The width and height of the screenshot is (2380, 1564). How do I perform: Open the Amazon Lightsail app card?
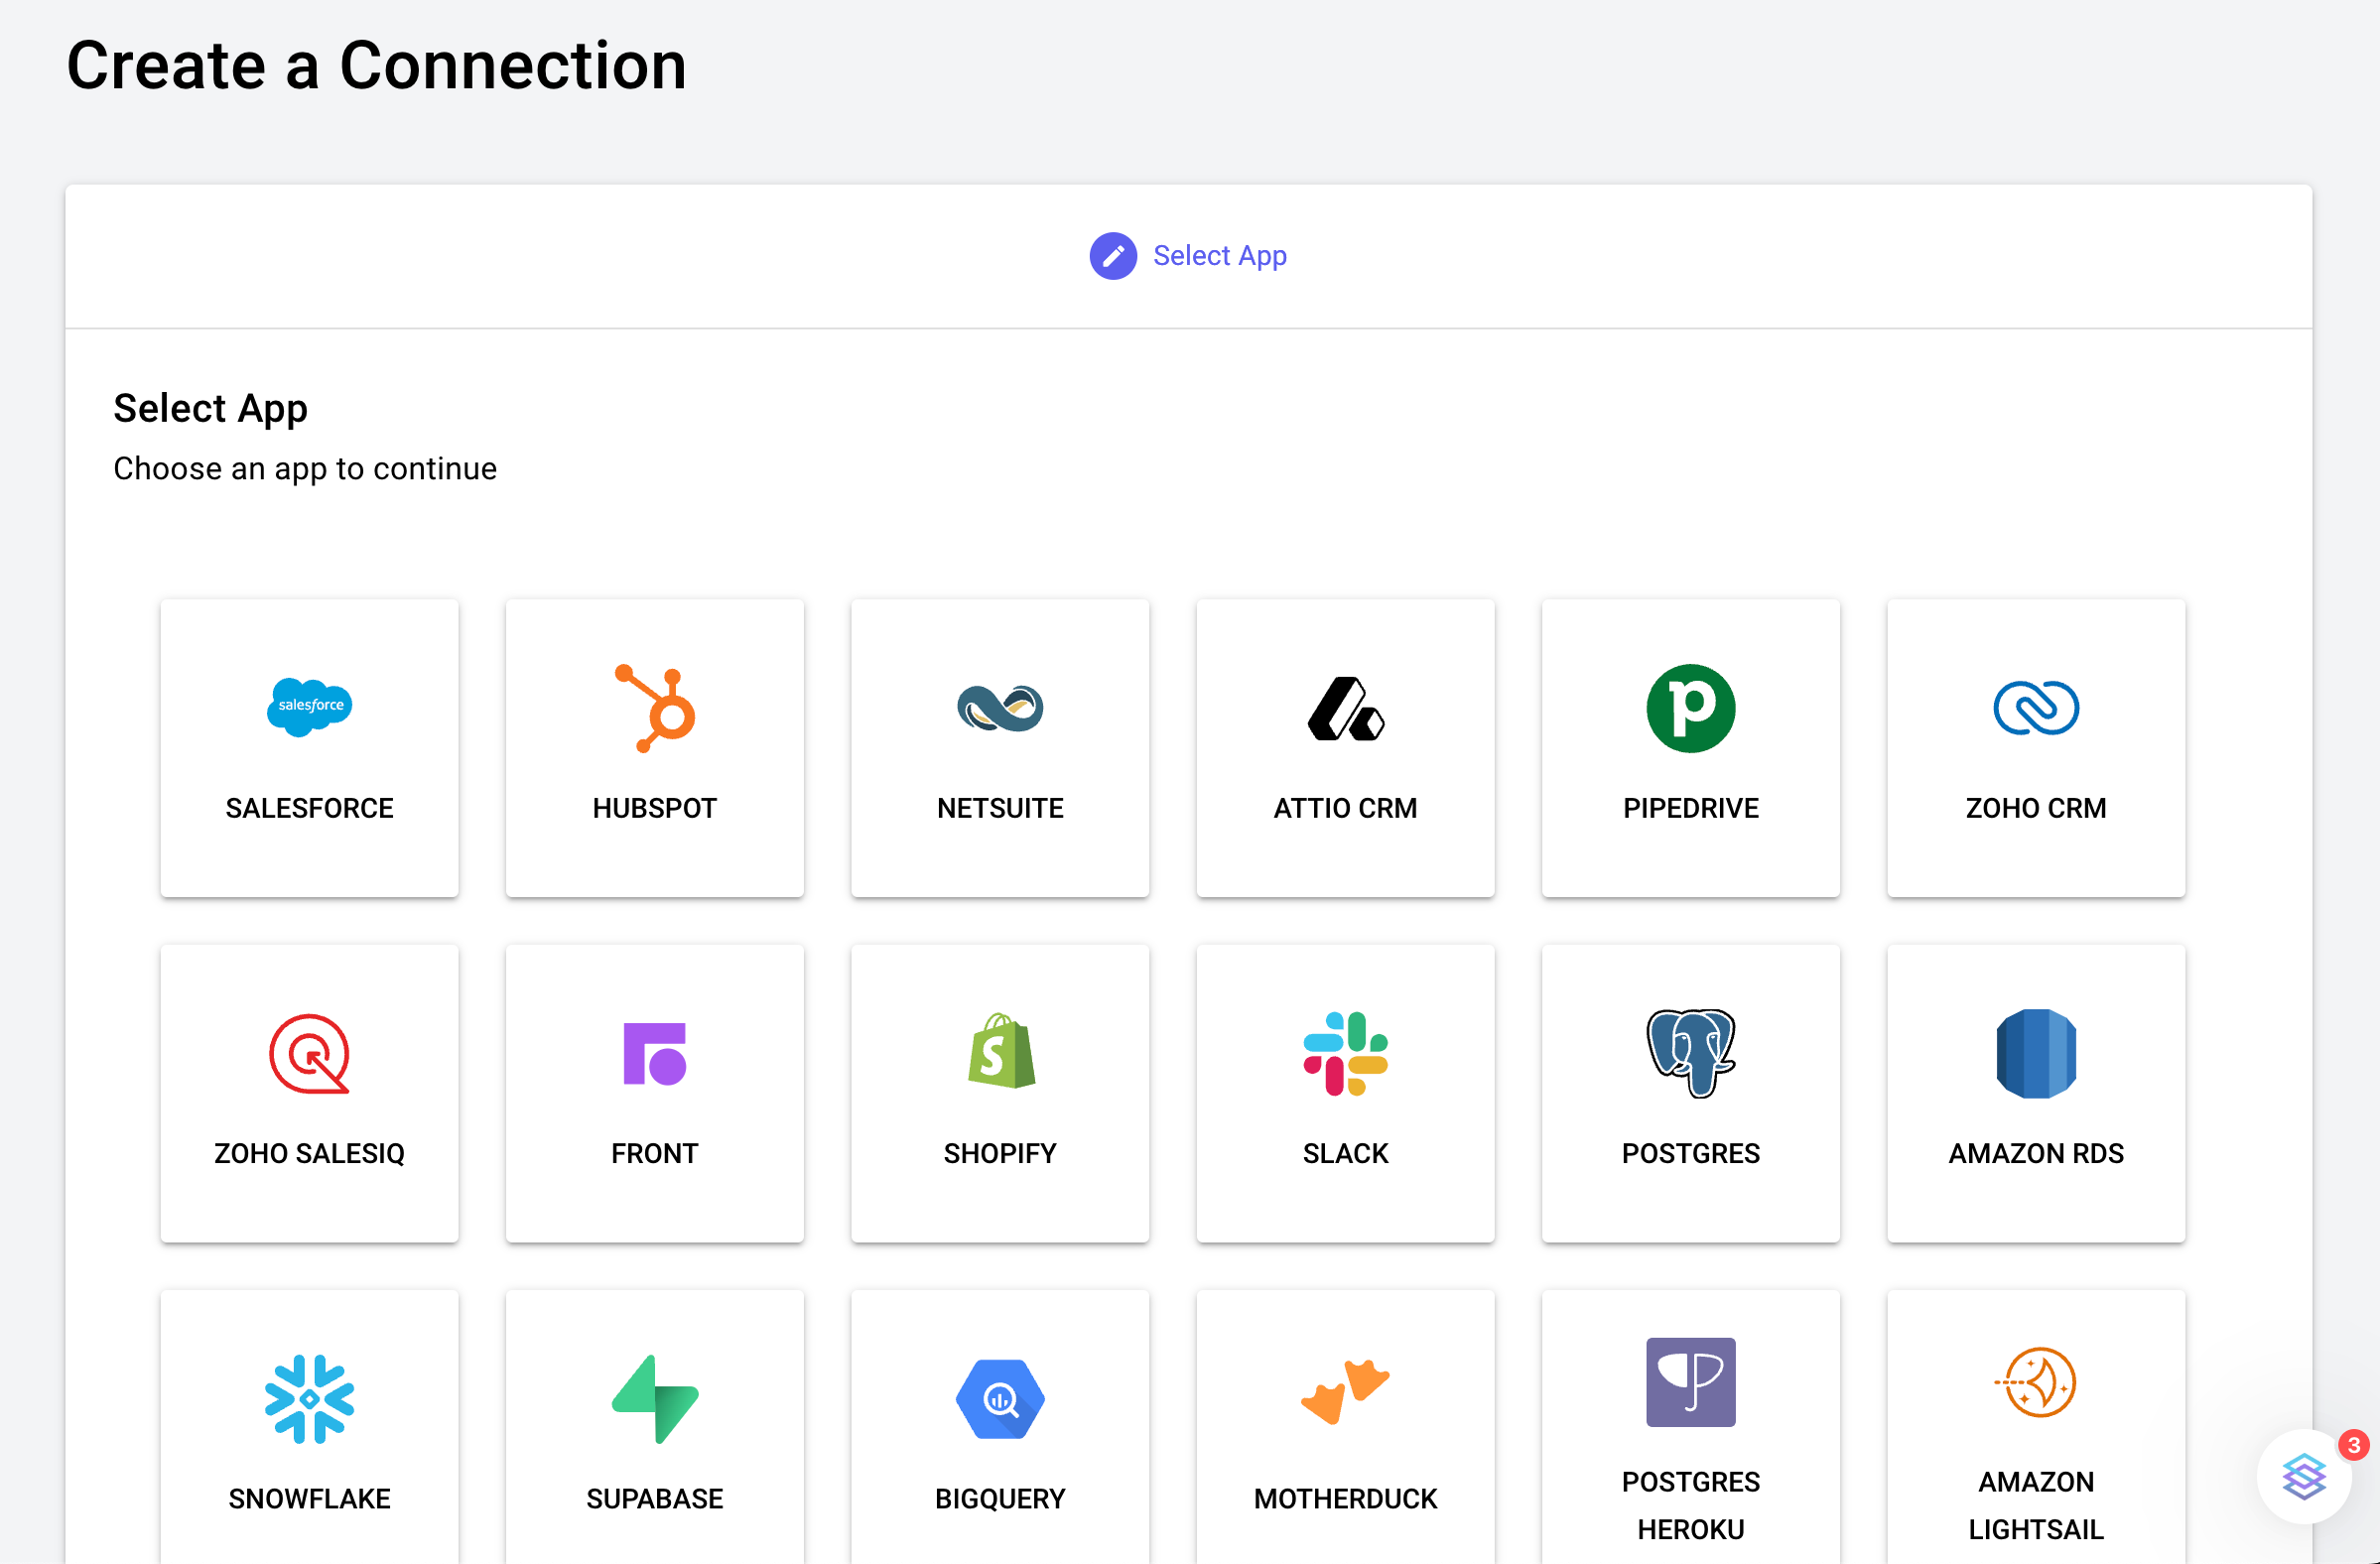click(2035, 1430)
